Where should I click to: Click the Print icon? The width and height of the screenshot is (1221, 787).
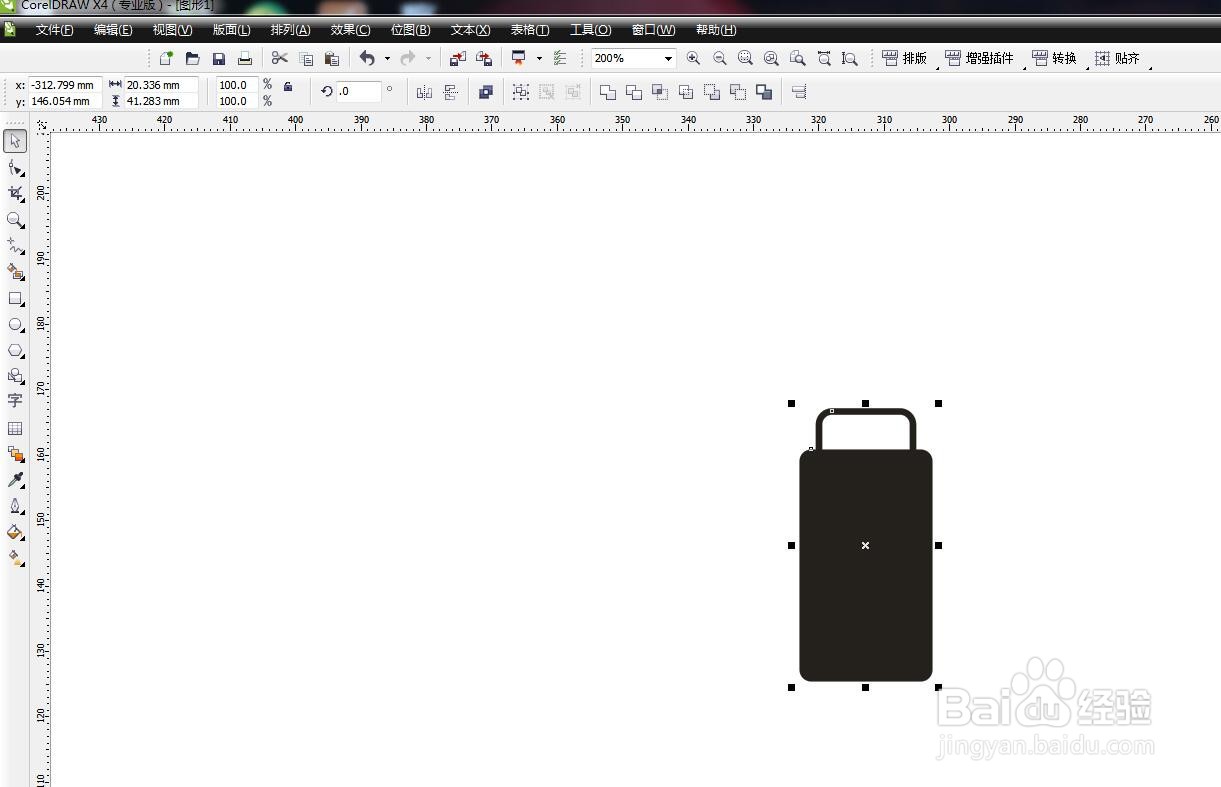point(244,58)
